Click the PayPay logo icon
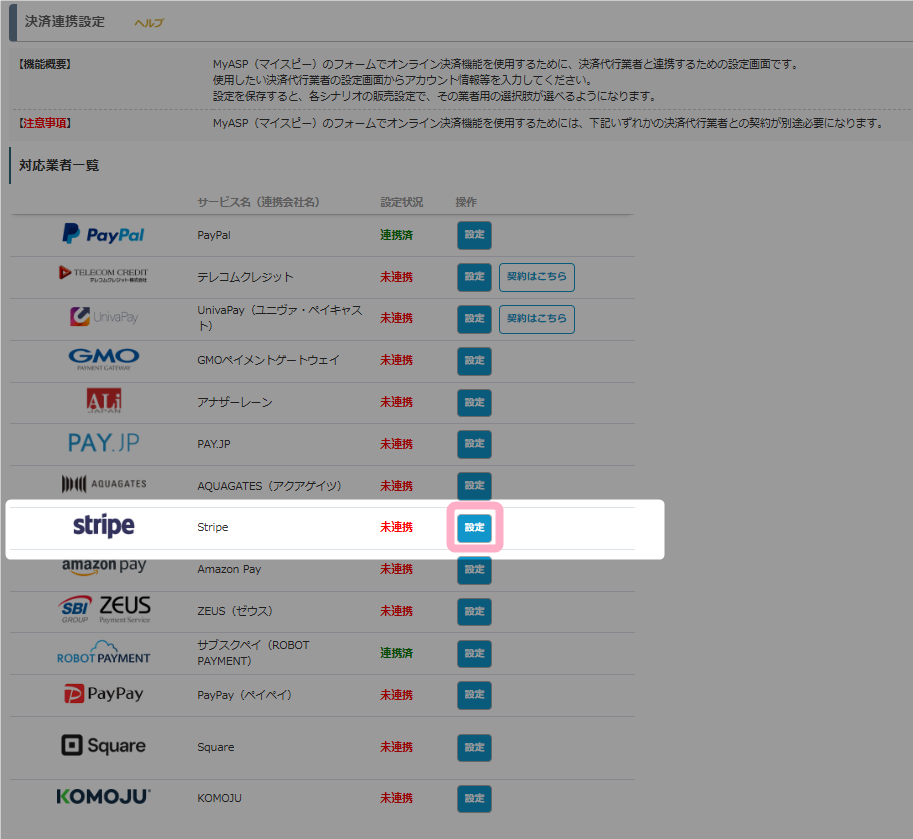The height and width of the screenshot is (839, 913). (x=103, y=694)
